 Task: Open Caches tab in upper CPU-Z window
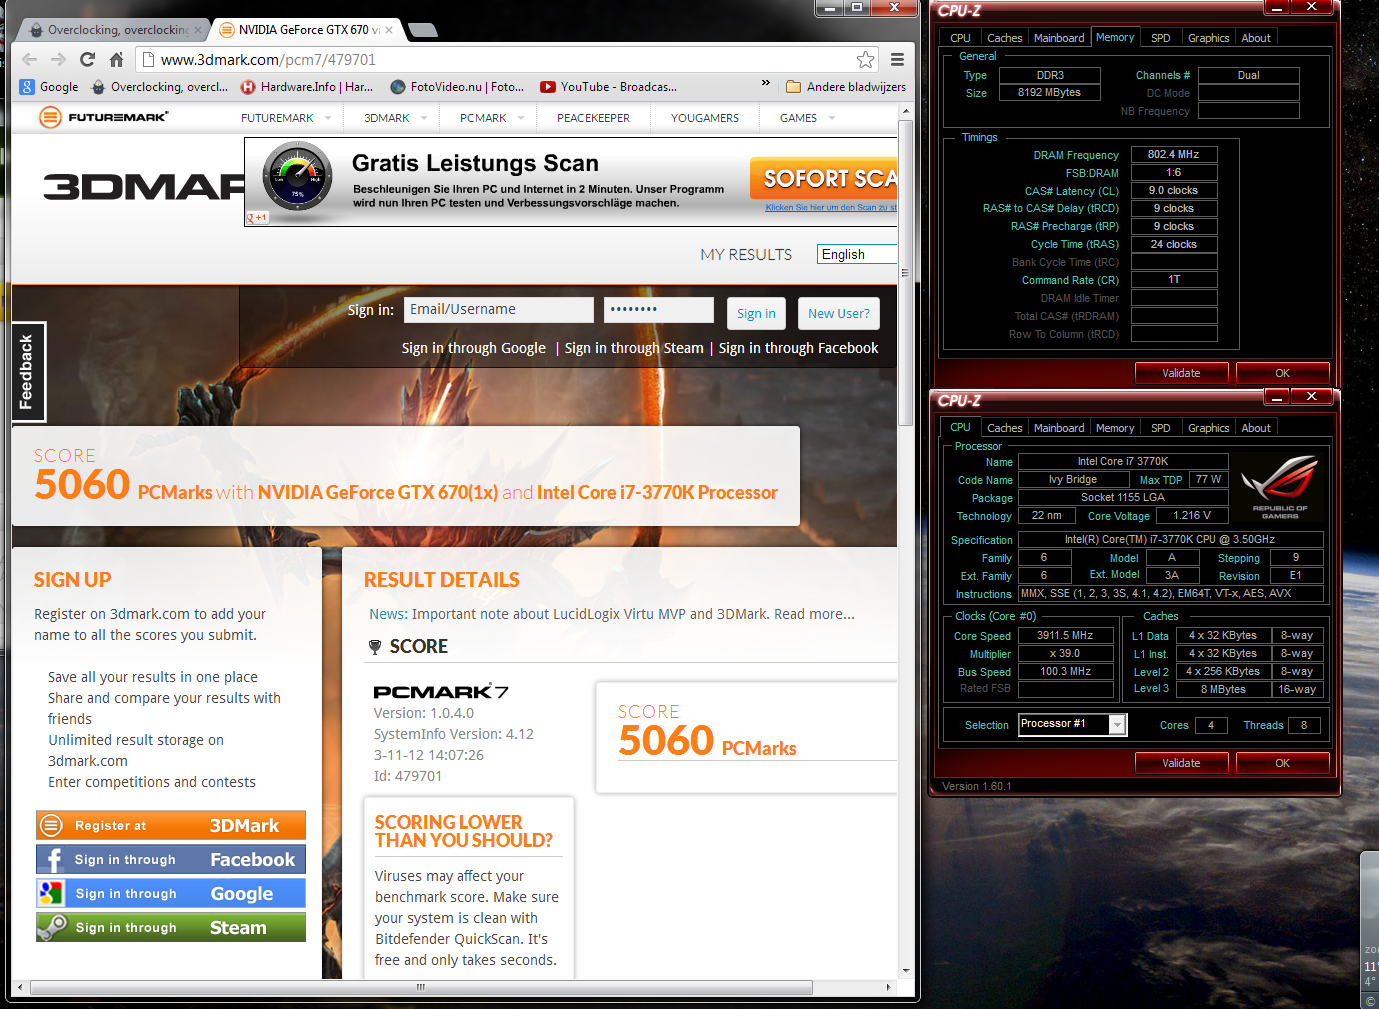pos(1005,38)
